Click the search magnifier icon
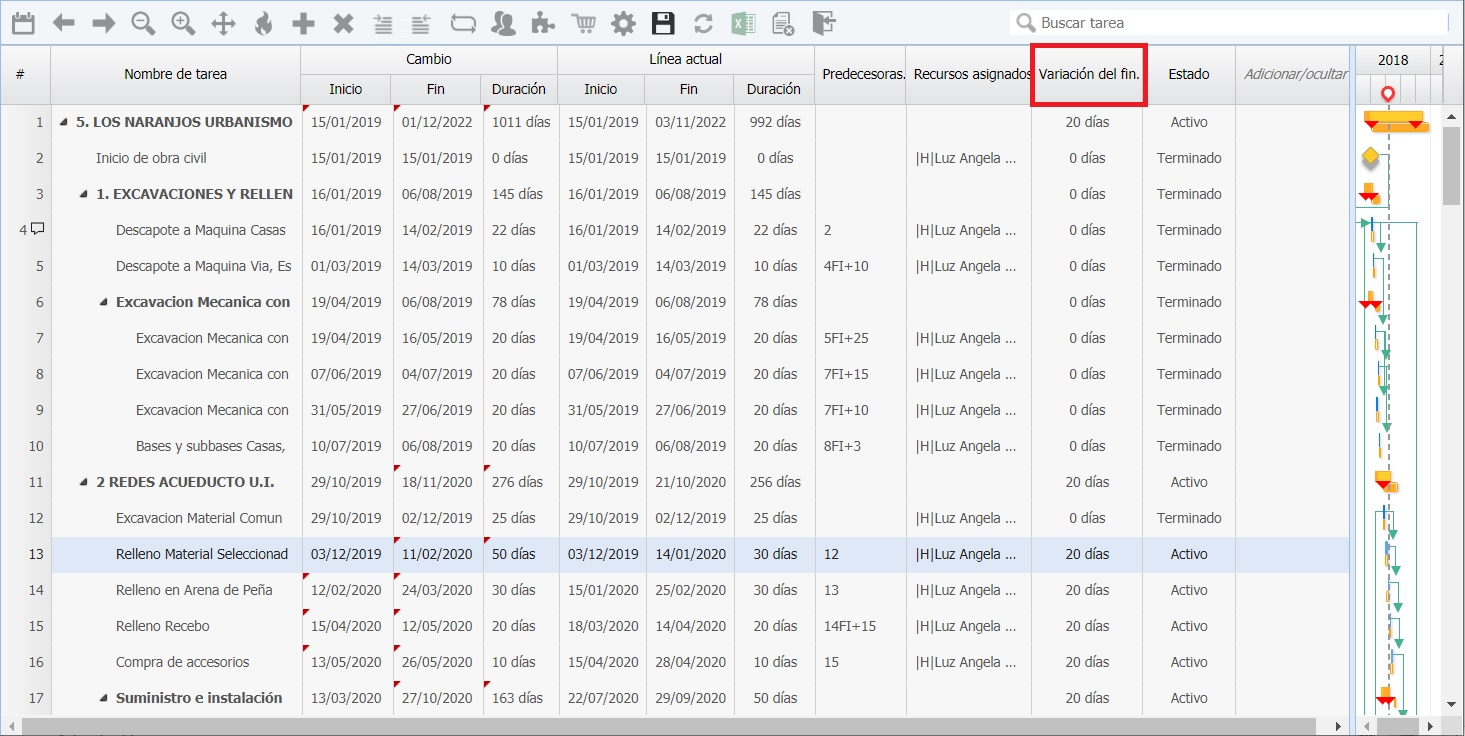The height and width of the screenshot is (736, 1465). point(1025,22)
